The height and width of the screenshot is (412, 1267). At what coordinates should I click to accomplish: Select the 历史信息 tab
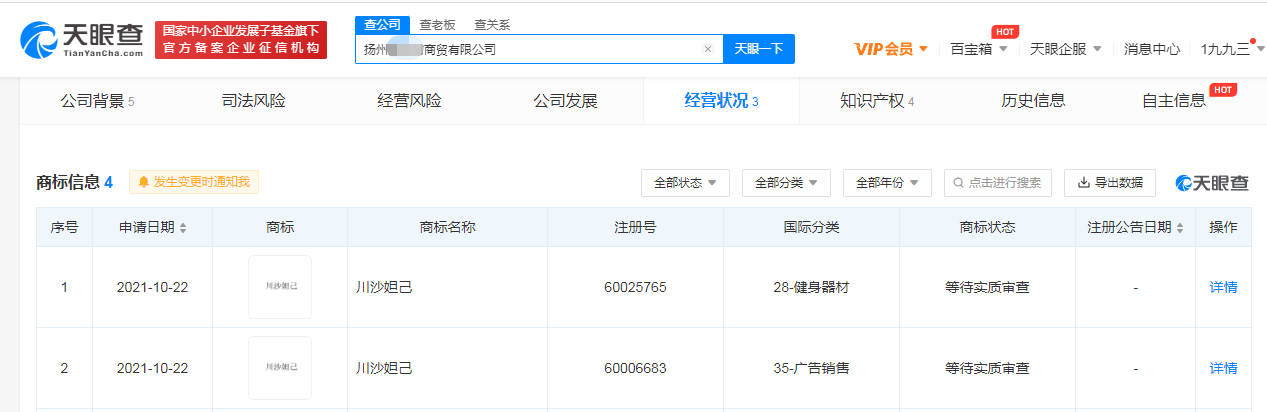(1033, 101)
